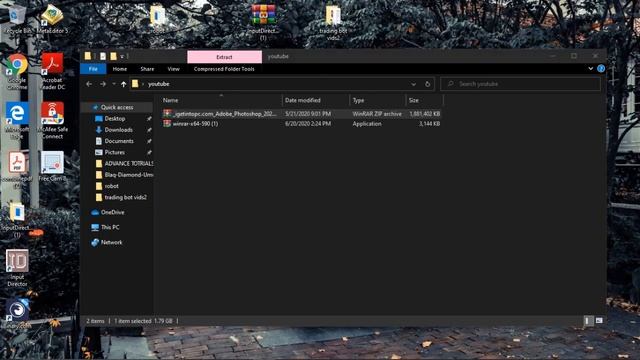Viewport: 640px width, 360px height.
Task: Expand address bar history dropdown
Action: 413,84
